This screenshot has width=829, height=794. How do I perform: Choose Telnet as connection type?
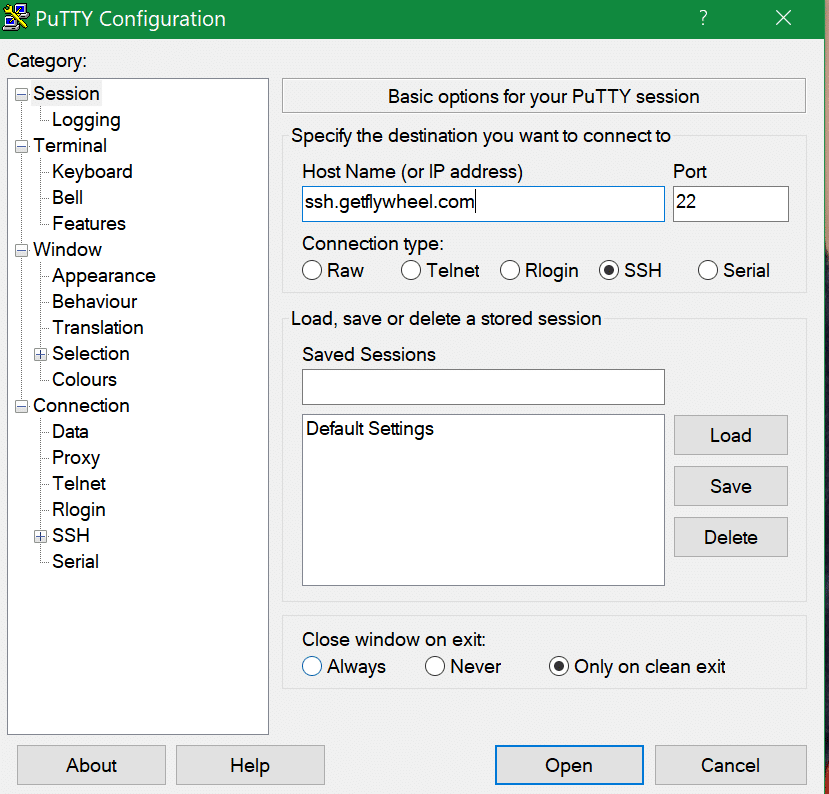pos(411,270)
